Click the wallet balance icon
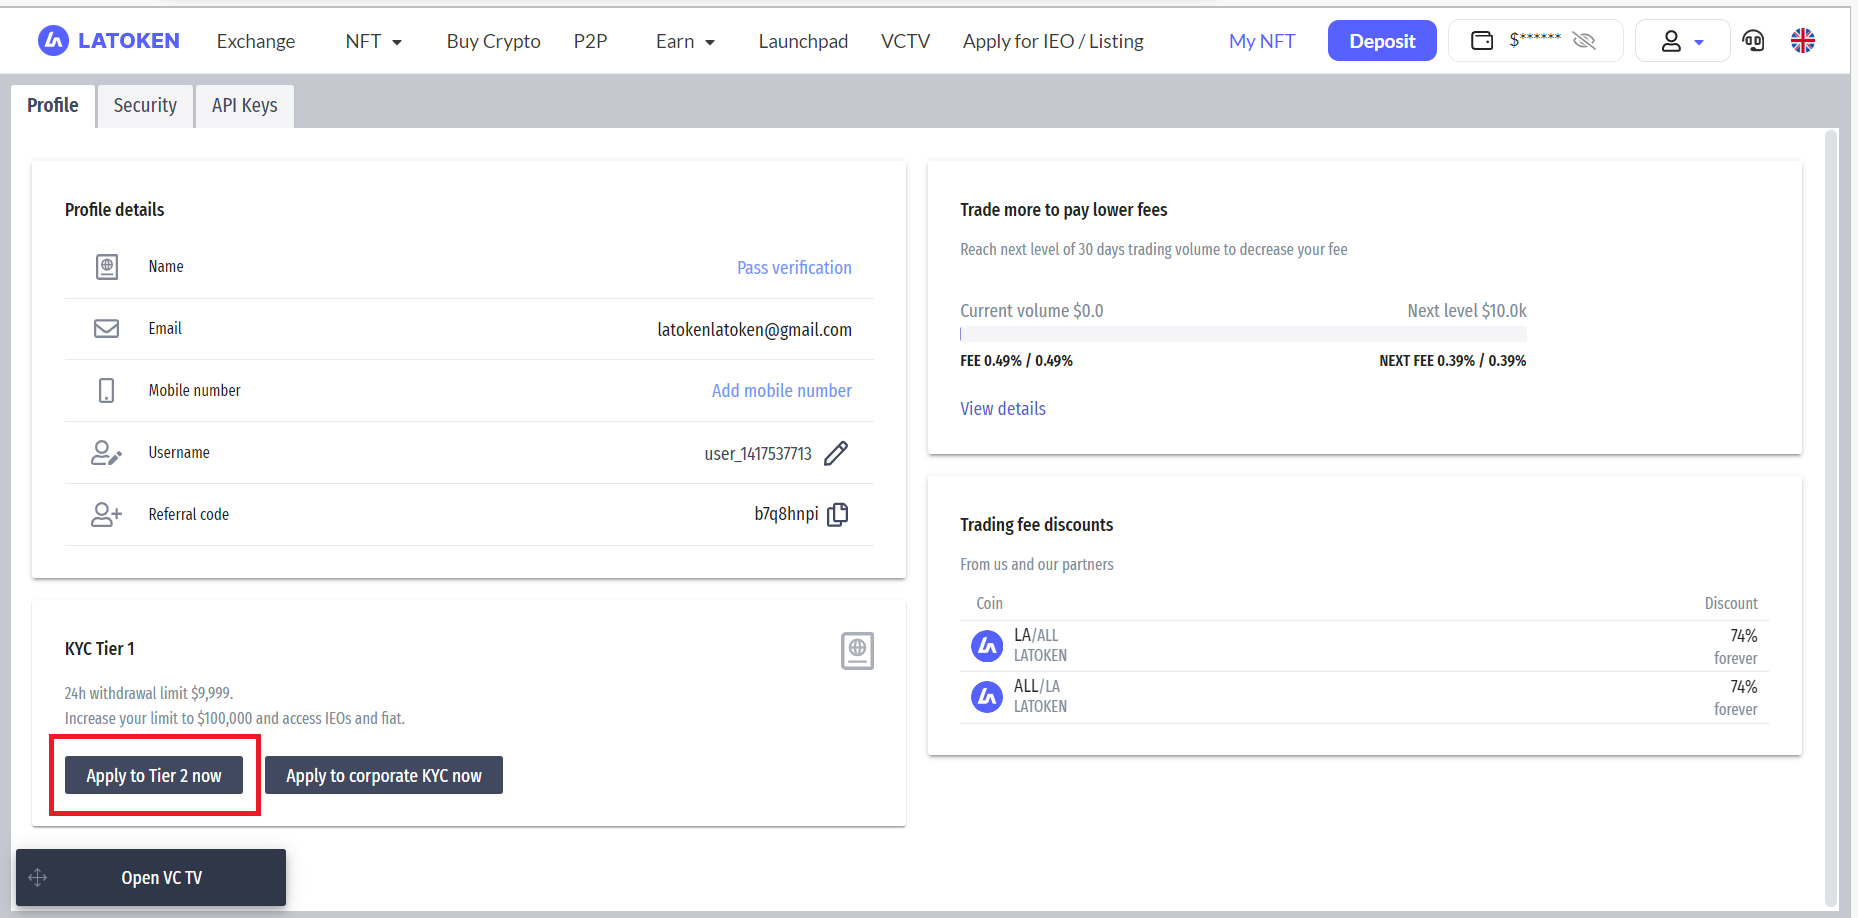 [1482, 41]
